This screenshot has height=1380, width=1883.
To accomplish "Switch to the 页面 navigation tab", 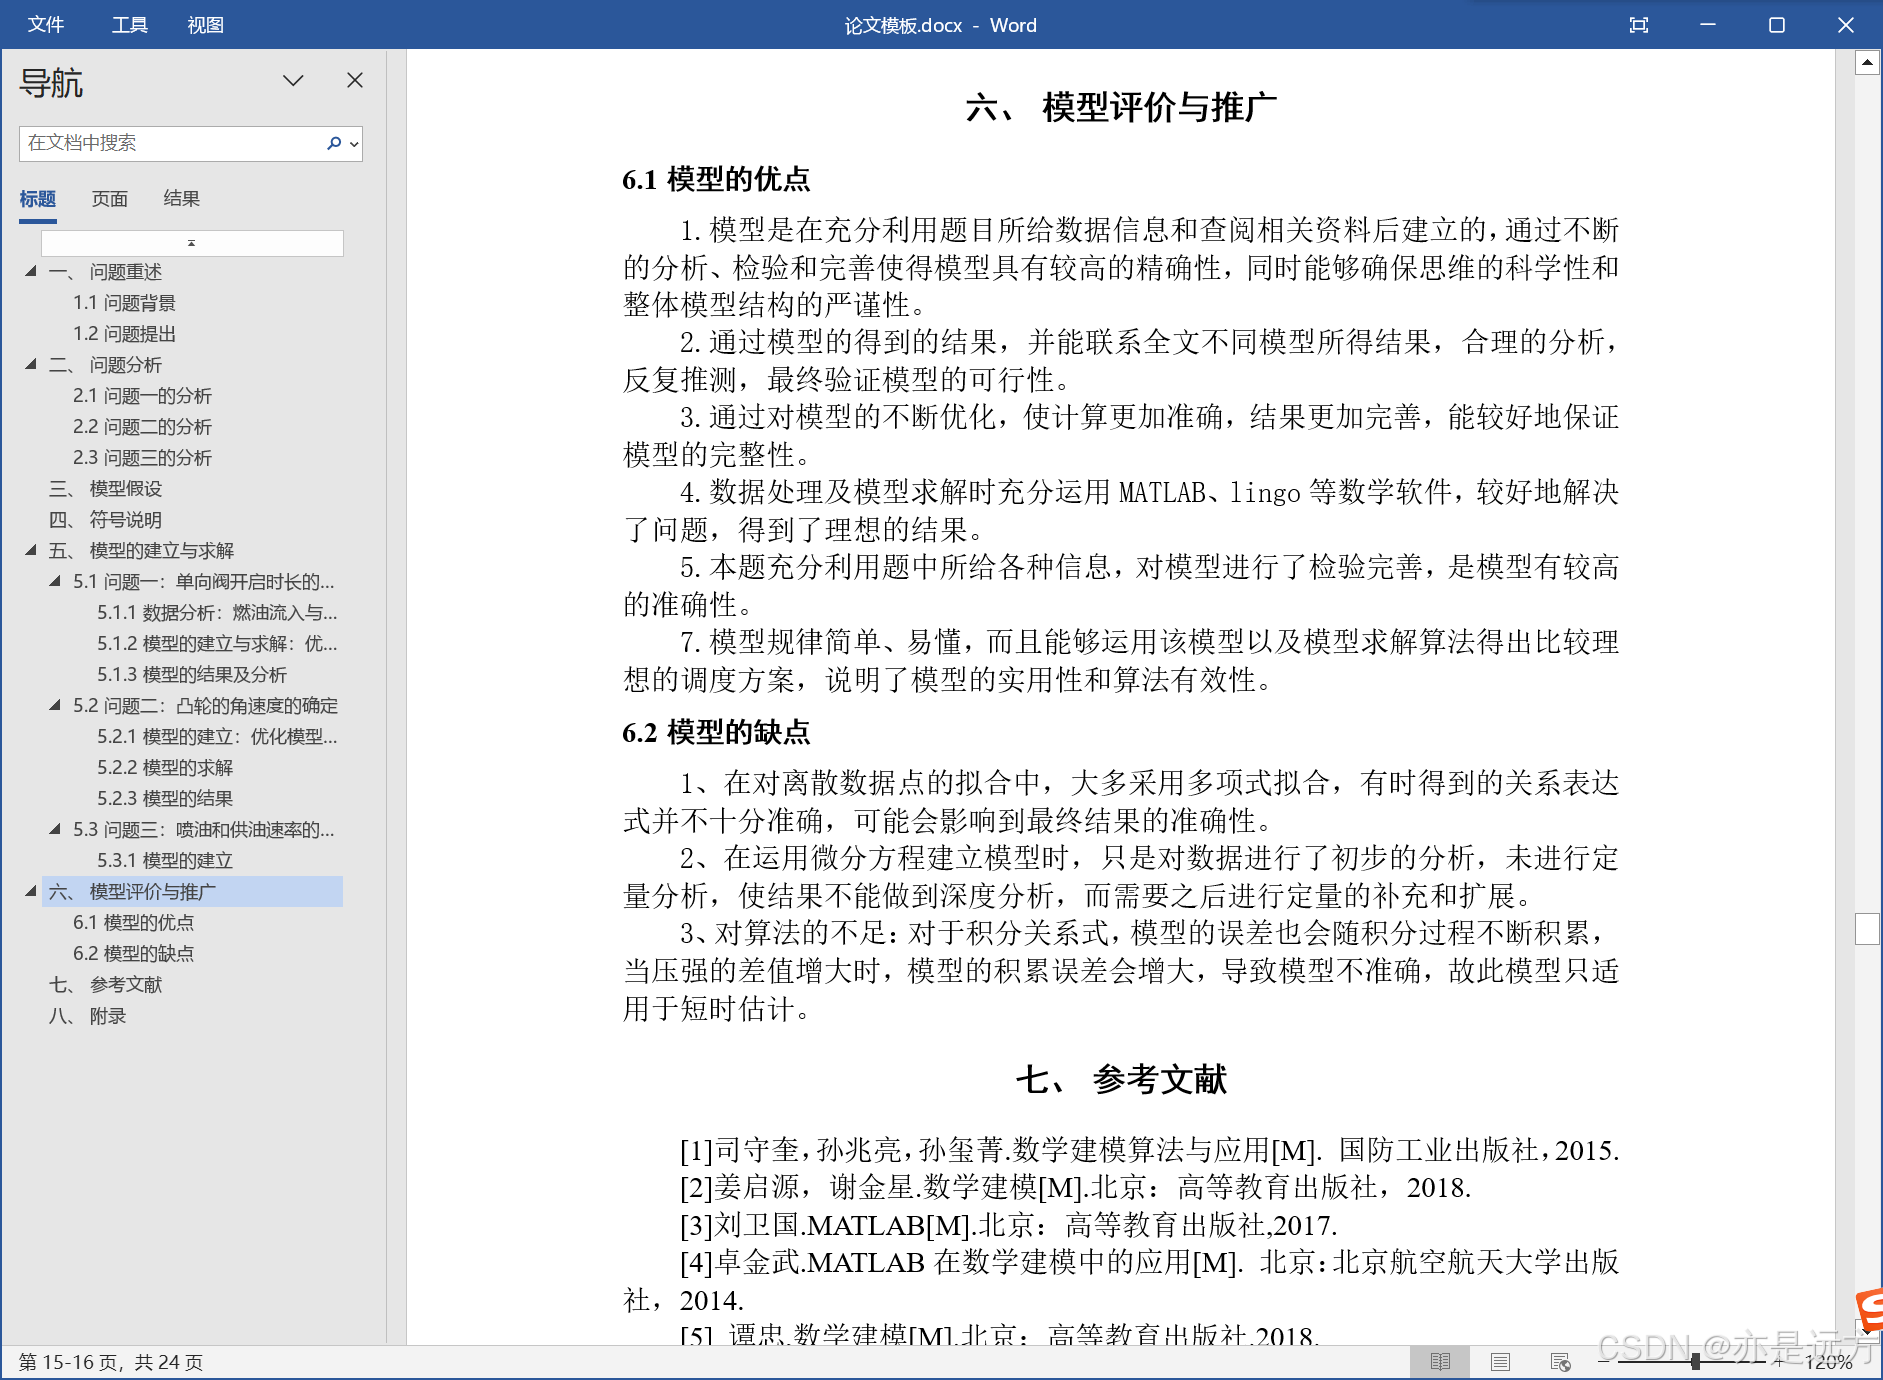I will coord(110,199).
